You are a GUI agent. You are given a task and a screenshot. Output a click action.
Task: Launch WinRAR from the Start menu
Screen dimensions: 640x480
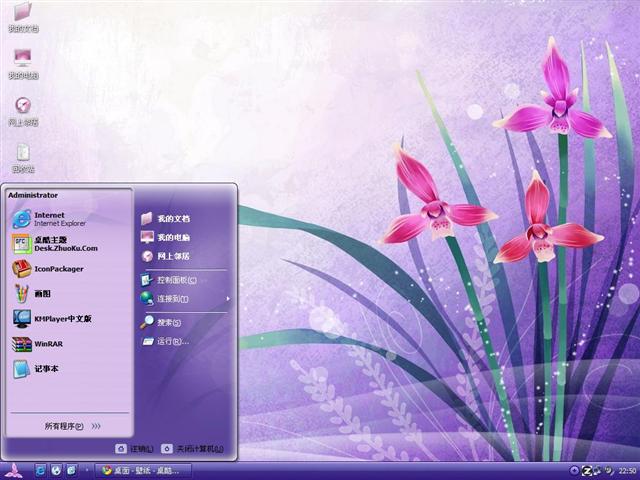pyautogui.click(x=69, y=344)
